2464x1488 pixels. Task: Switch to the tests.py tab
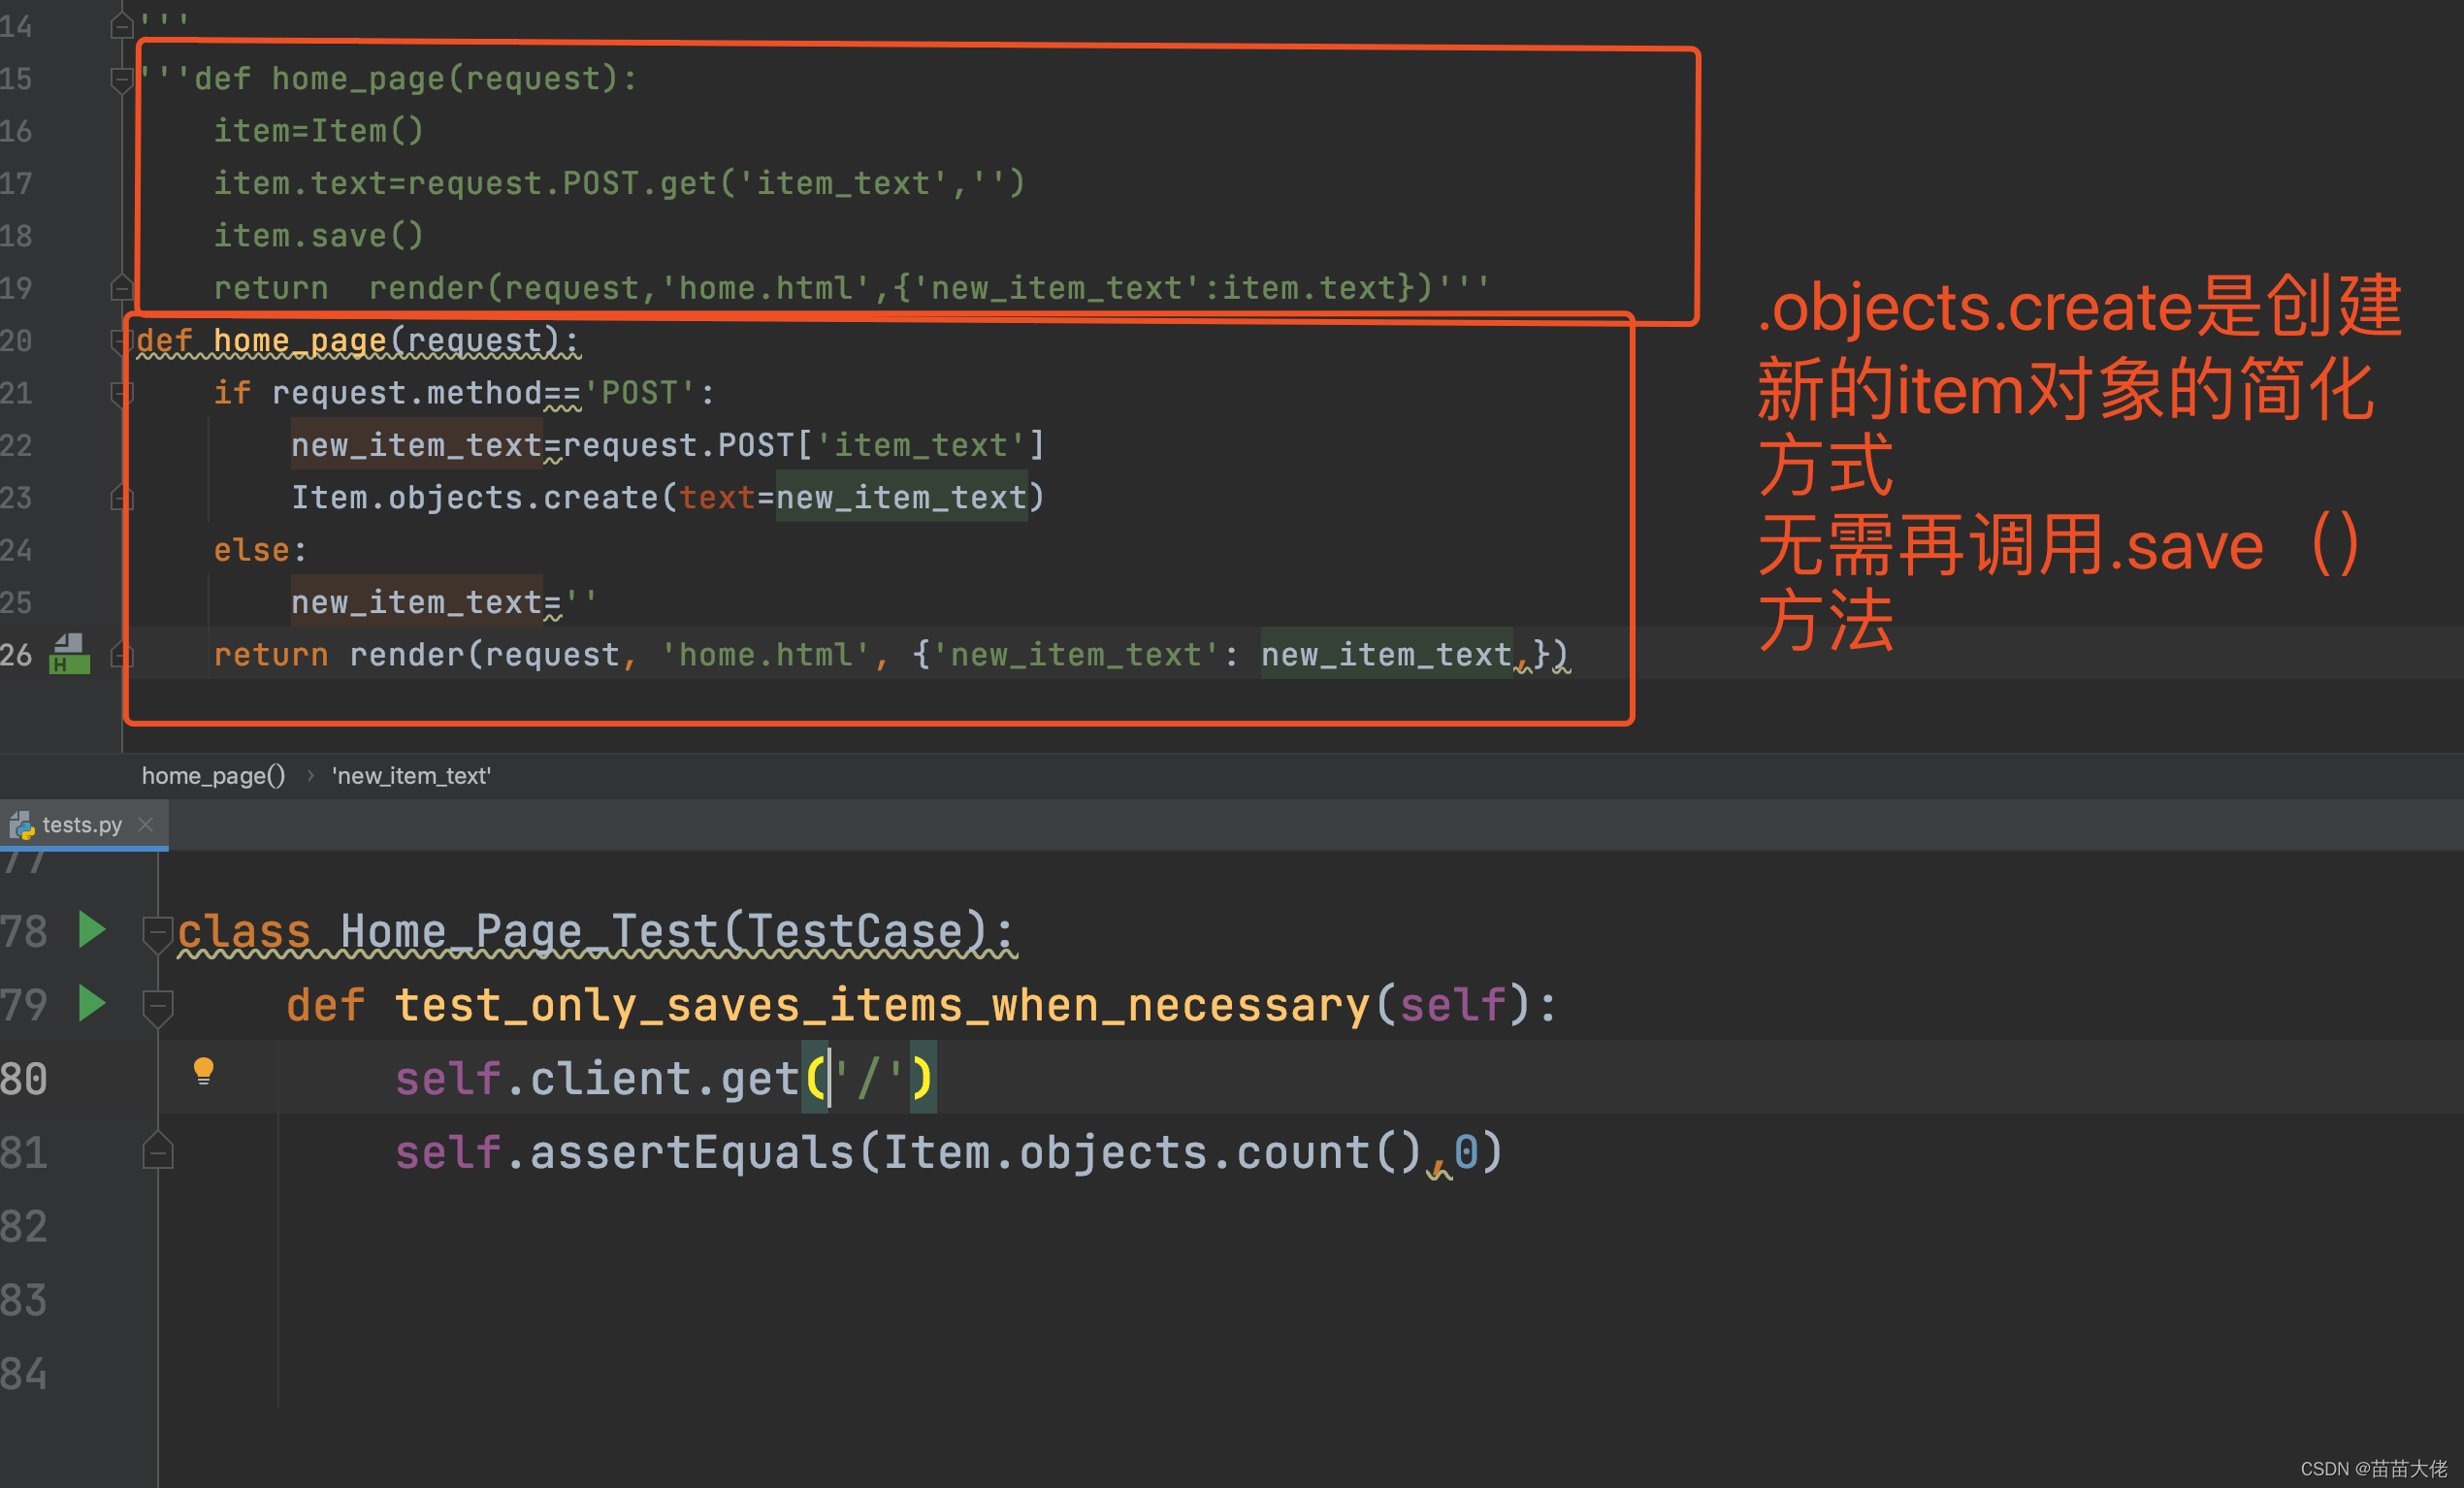tap(83, 824)
